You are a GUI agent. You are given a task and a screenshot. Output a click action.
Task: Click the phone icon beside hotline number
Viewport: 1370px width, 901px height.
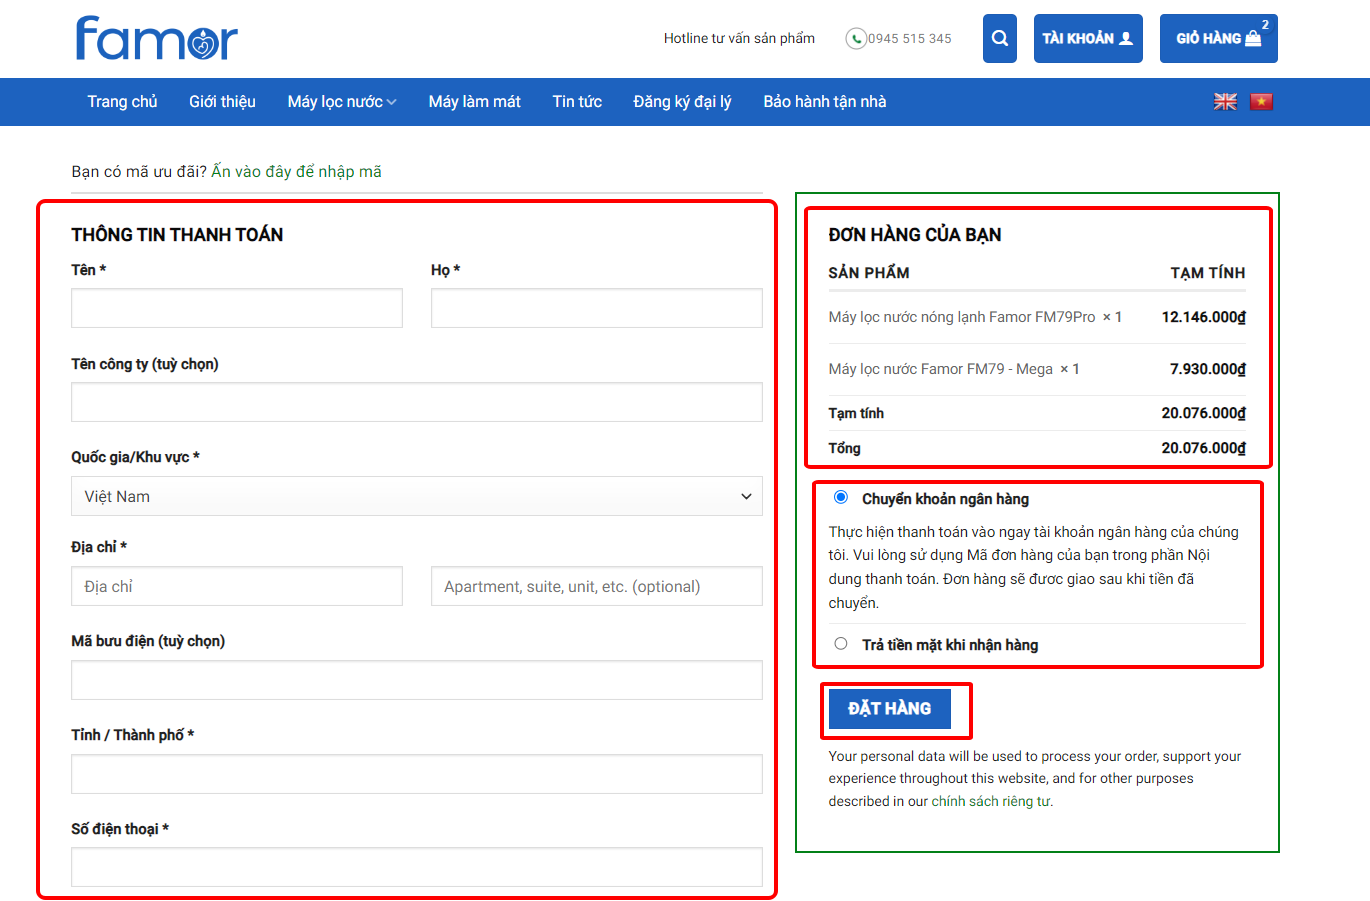coord(856,38)
